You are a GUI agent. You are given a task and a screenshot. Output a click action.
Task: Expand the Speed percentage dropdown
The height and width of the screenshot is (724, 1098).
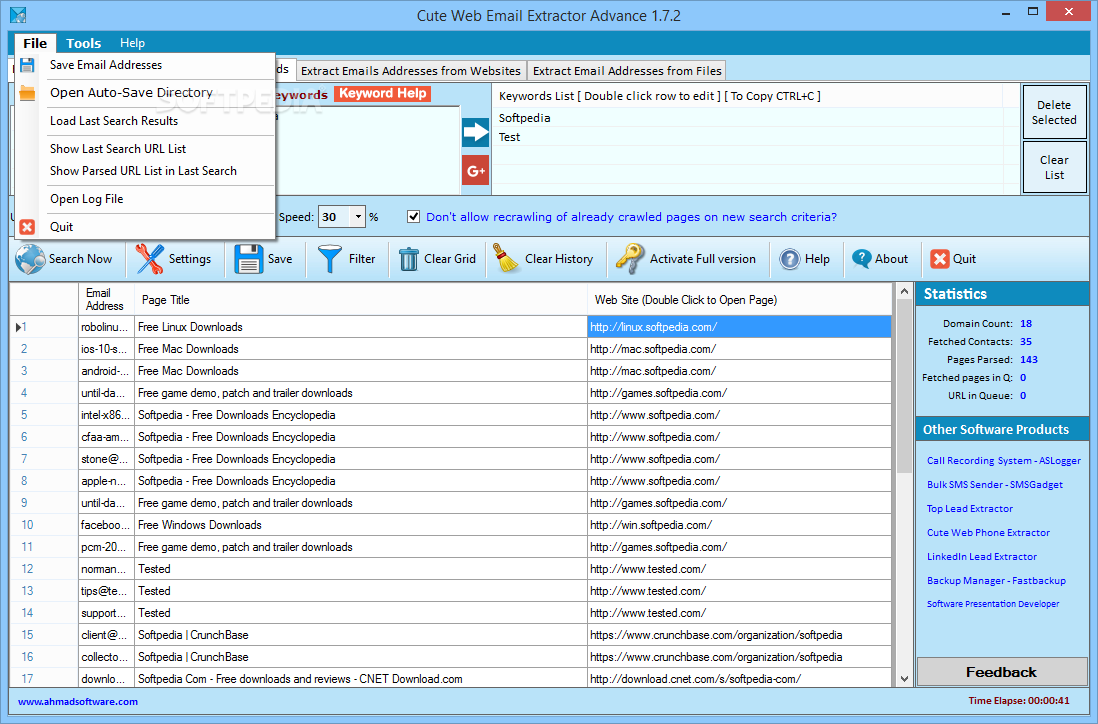358,217
